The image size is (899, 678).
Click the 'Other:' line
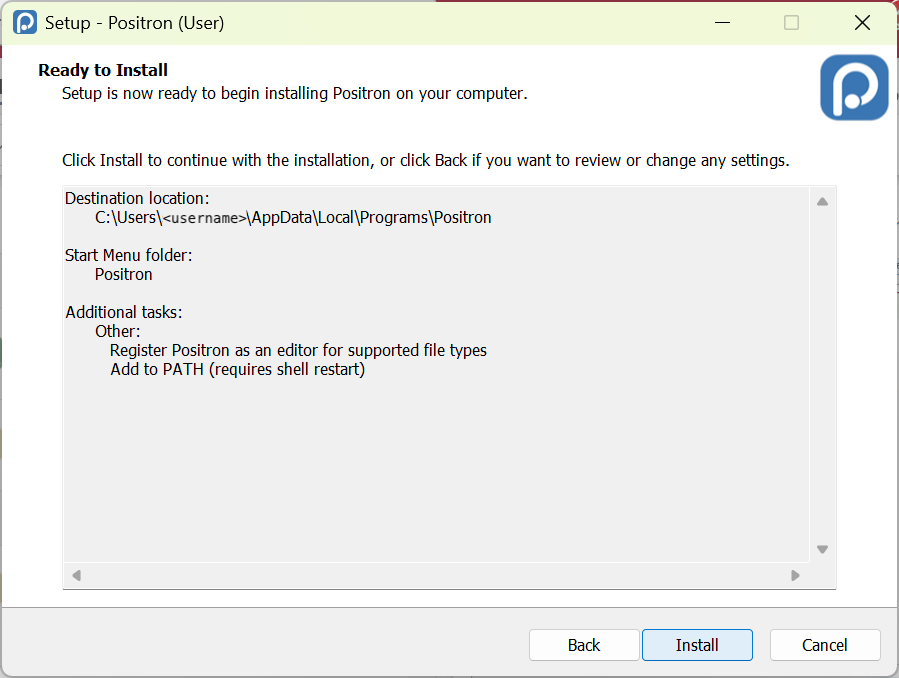click(x=118, y=331)
